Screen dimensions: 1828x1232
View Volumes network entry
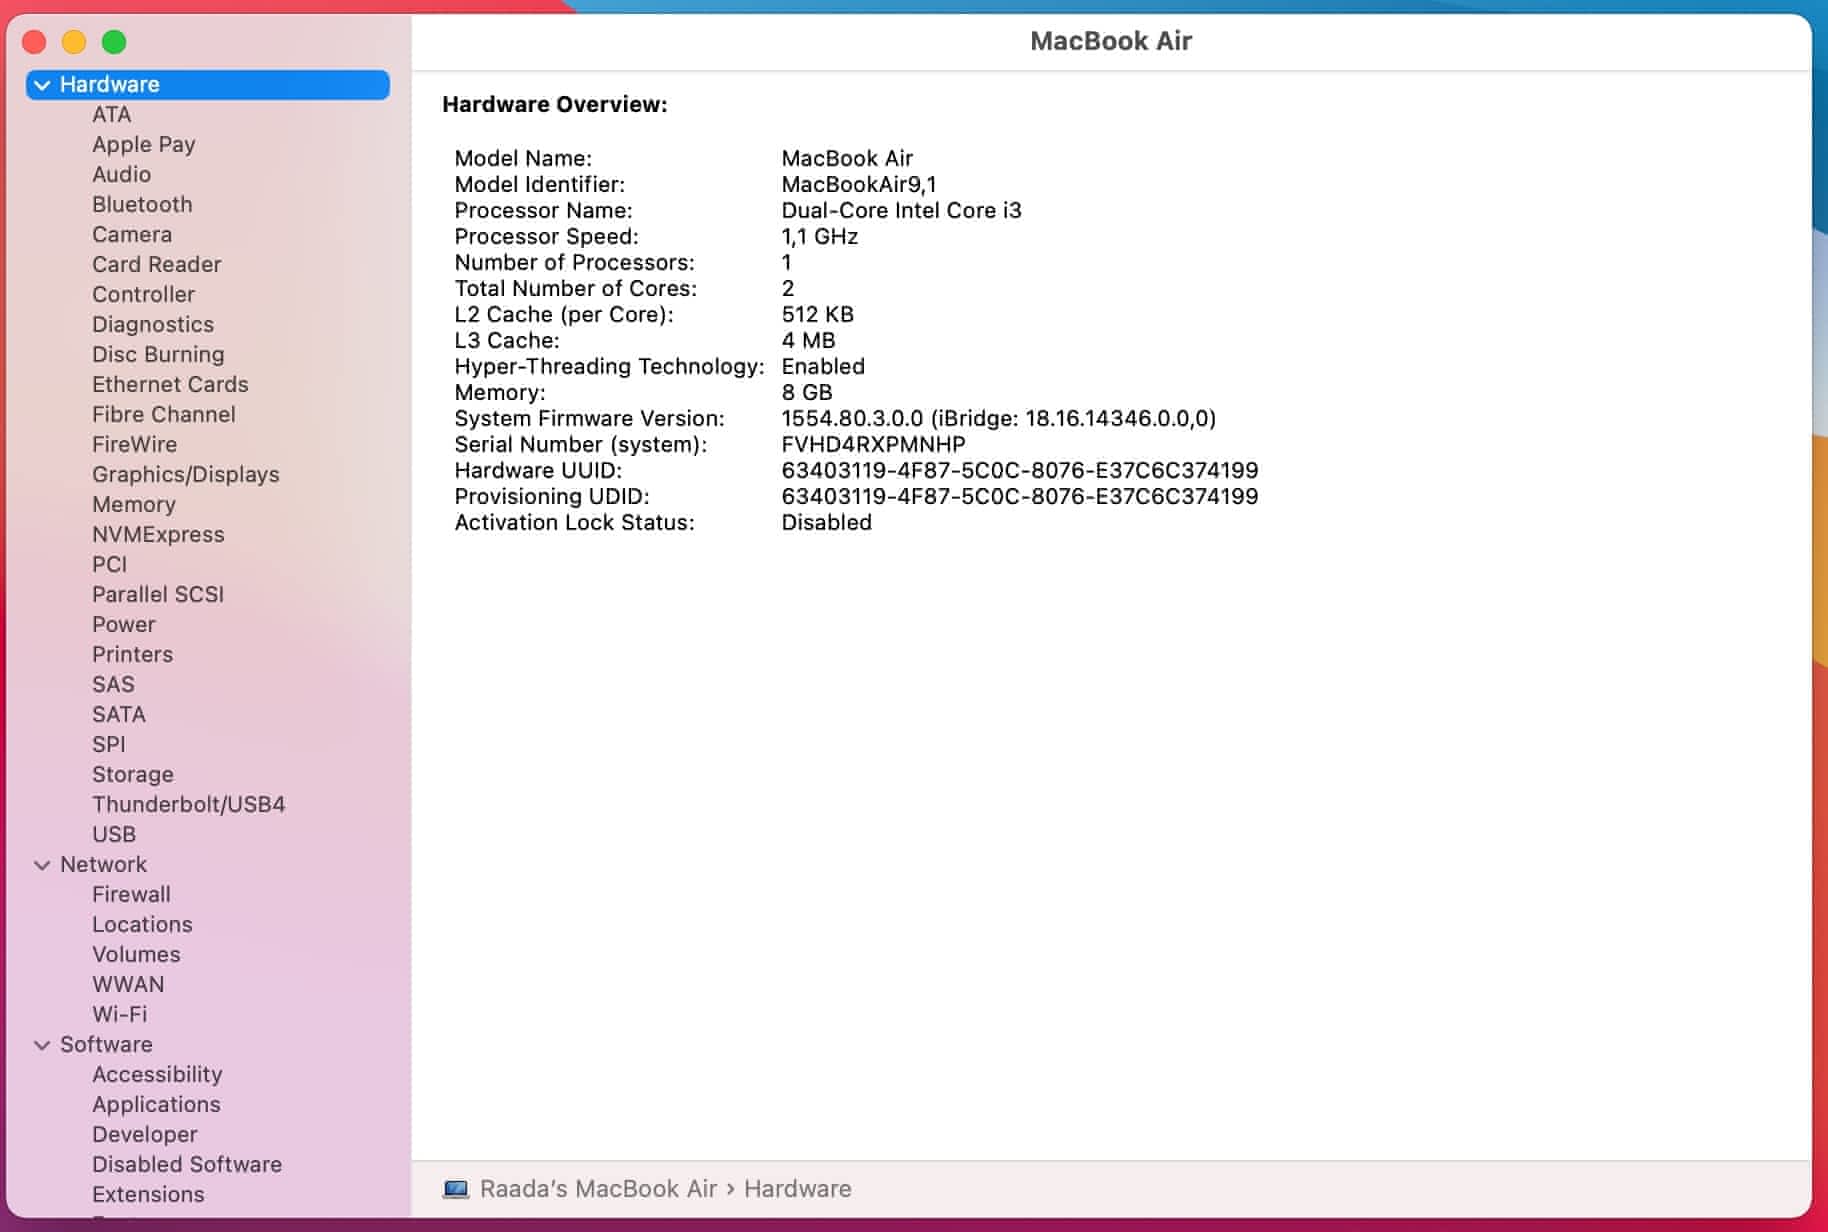[136, 955]
